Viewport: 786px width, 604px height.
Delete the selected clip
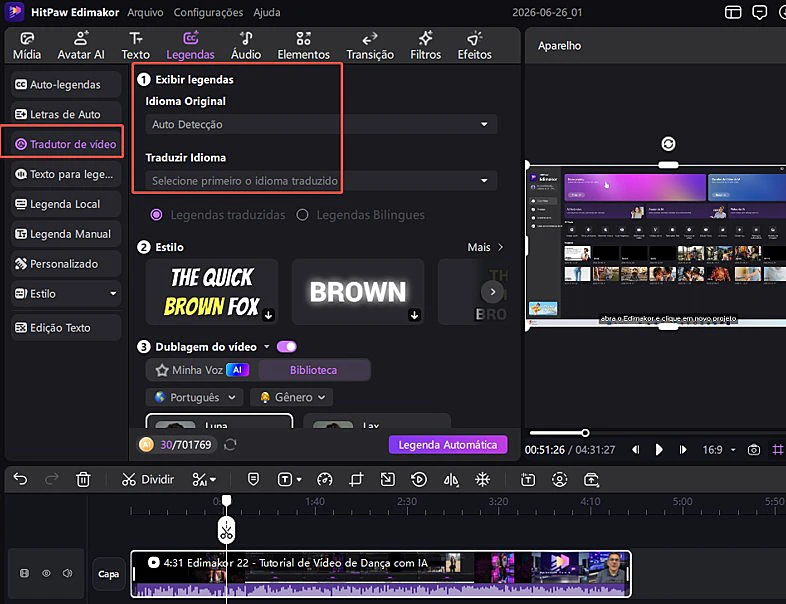click(83, 480)
